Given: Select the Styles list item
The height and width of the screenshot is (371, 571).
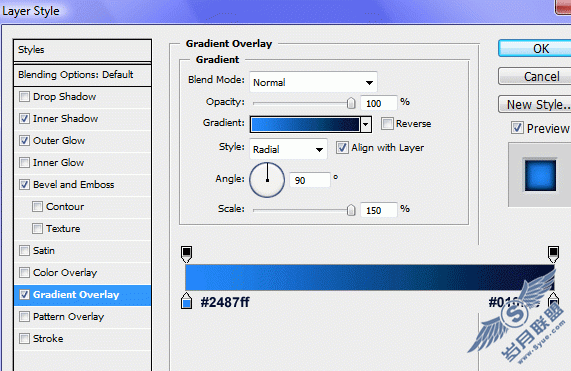Looking at the screenshot, I should pos(82,50).
